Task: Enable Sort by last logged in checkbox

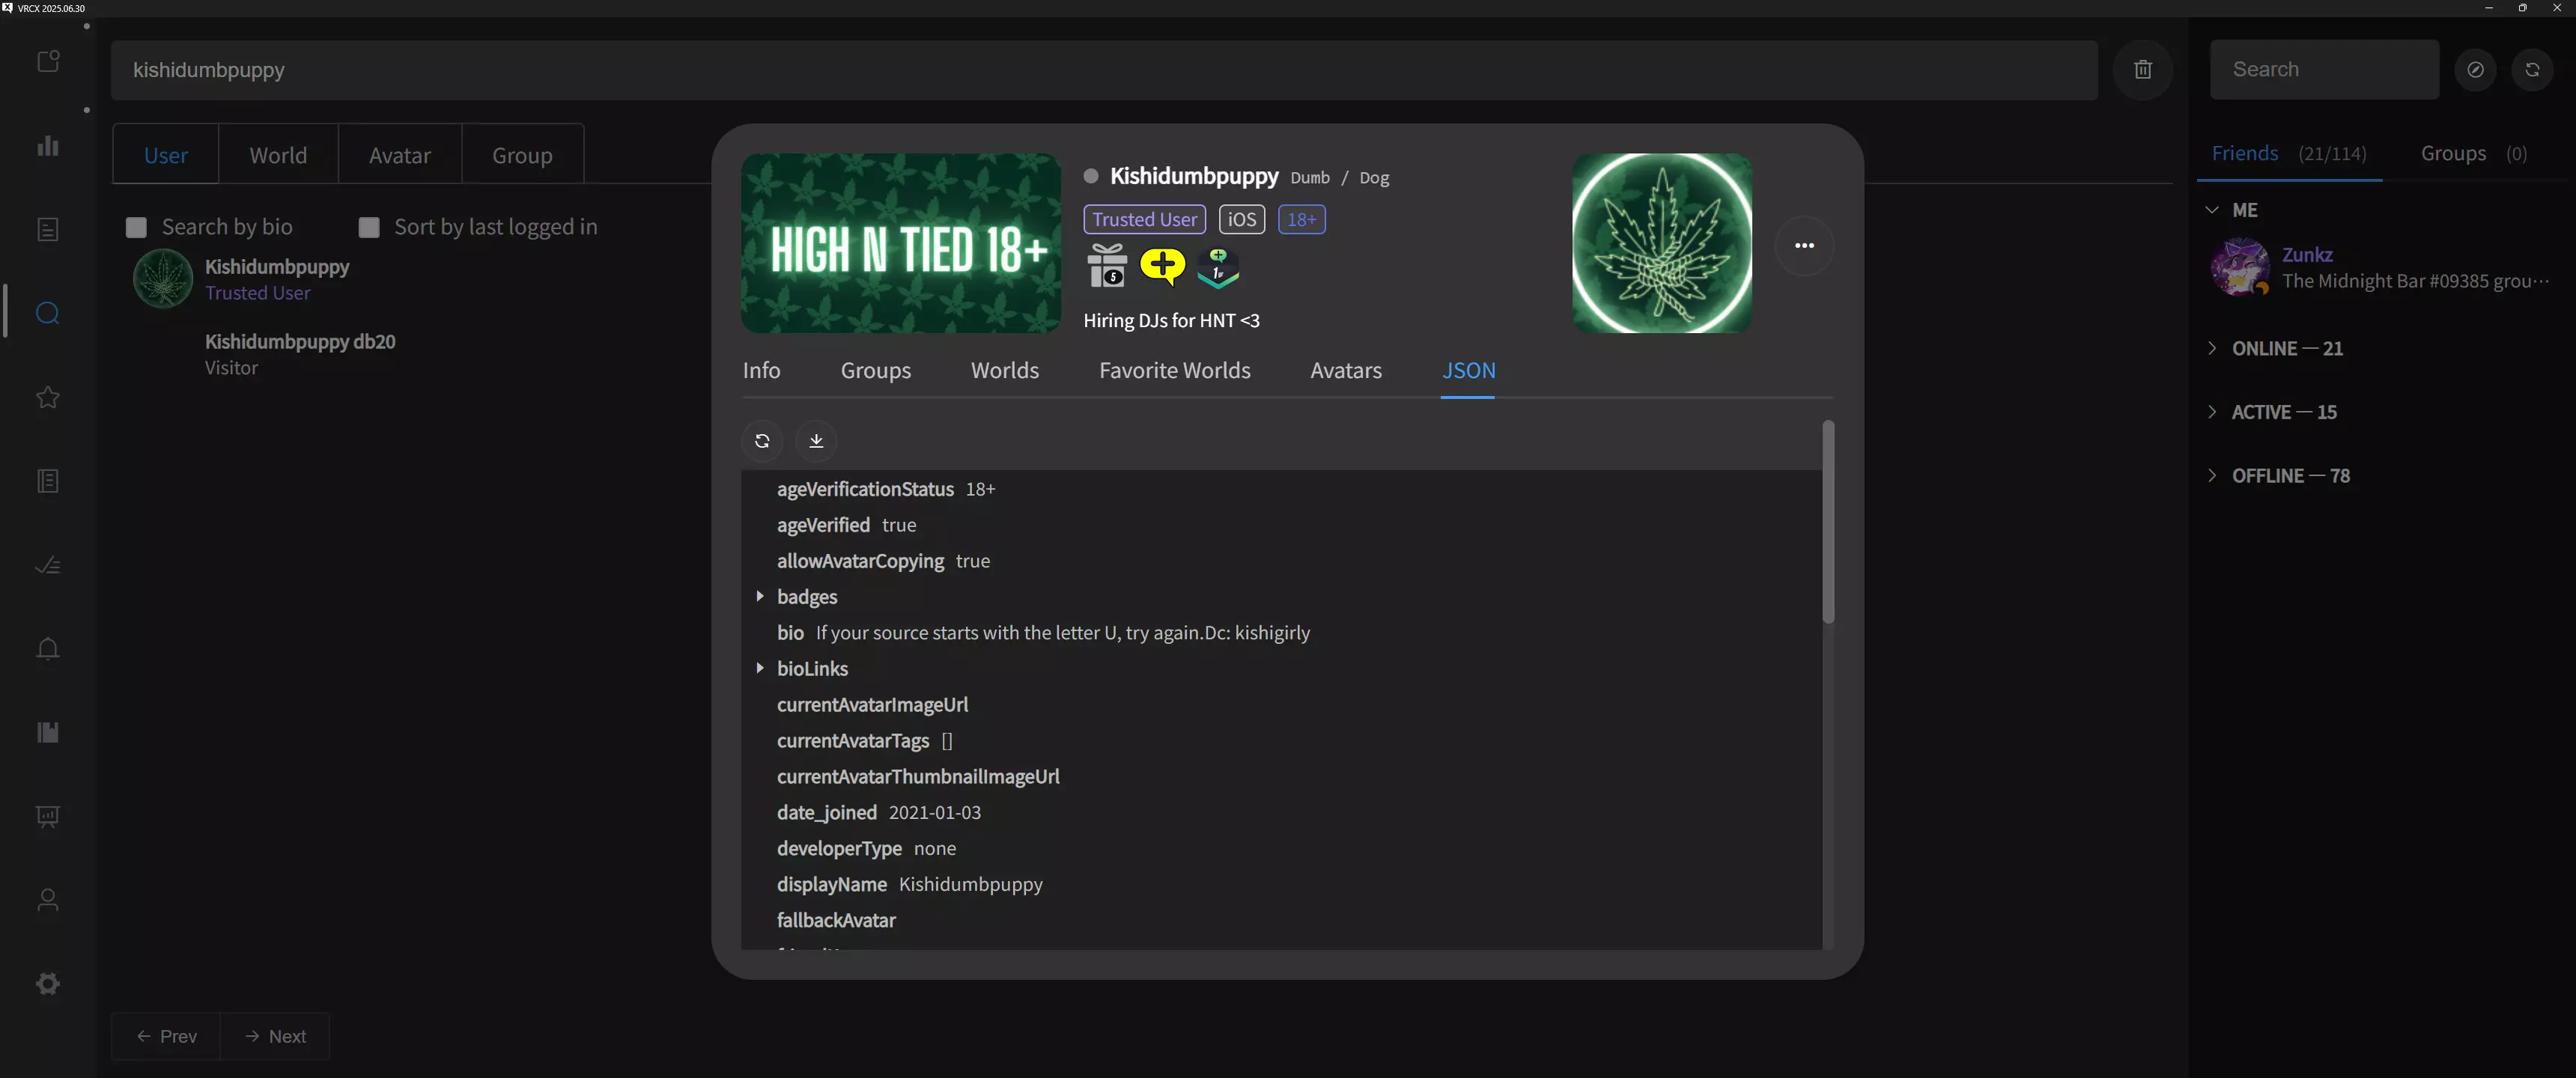Action: [x=369, y=228]
